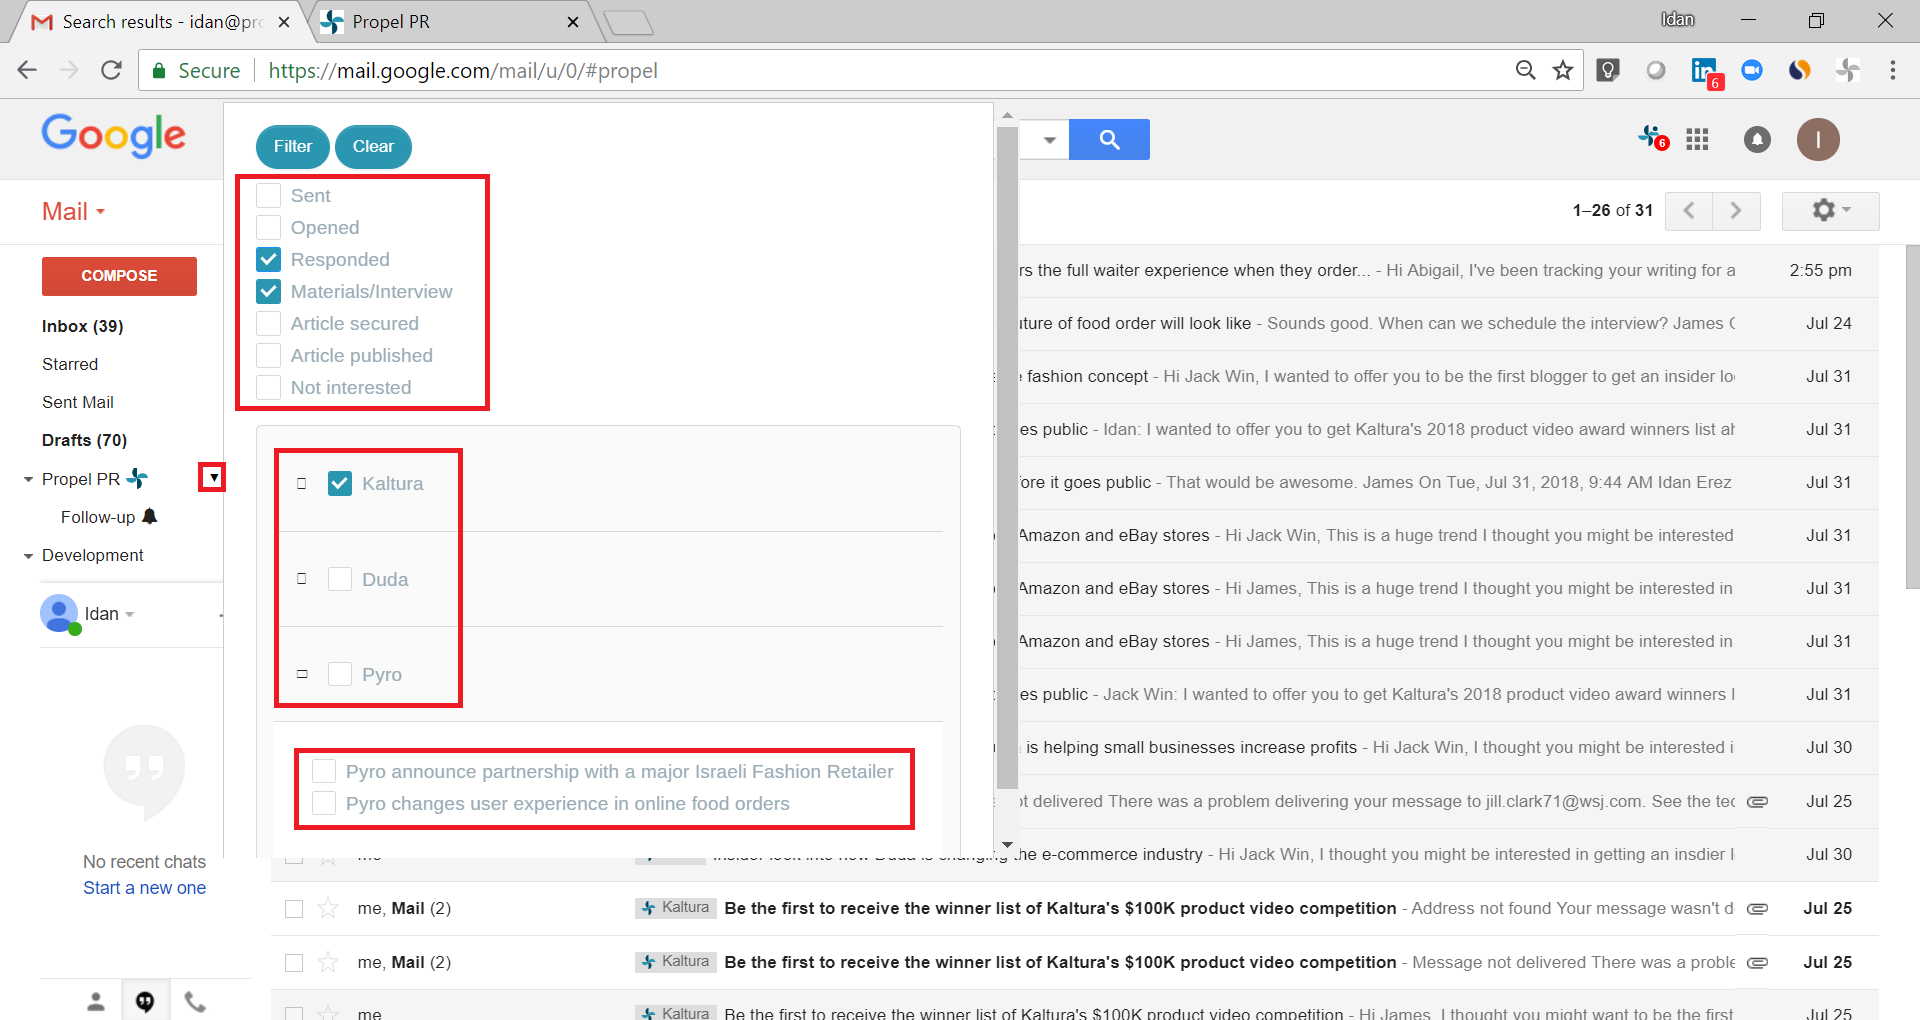Select the Pyro Israeli Fashion Retailer pitch checkbox

tap(324, 771)
